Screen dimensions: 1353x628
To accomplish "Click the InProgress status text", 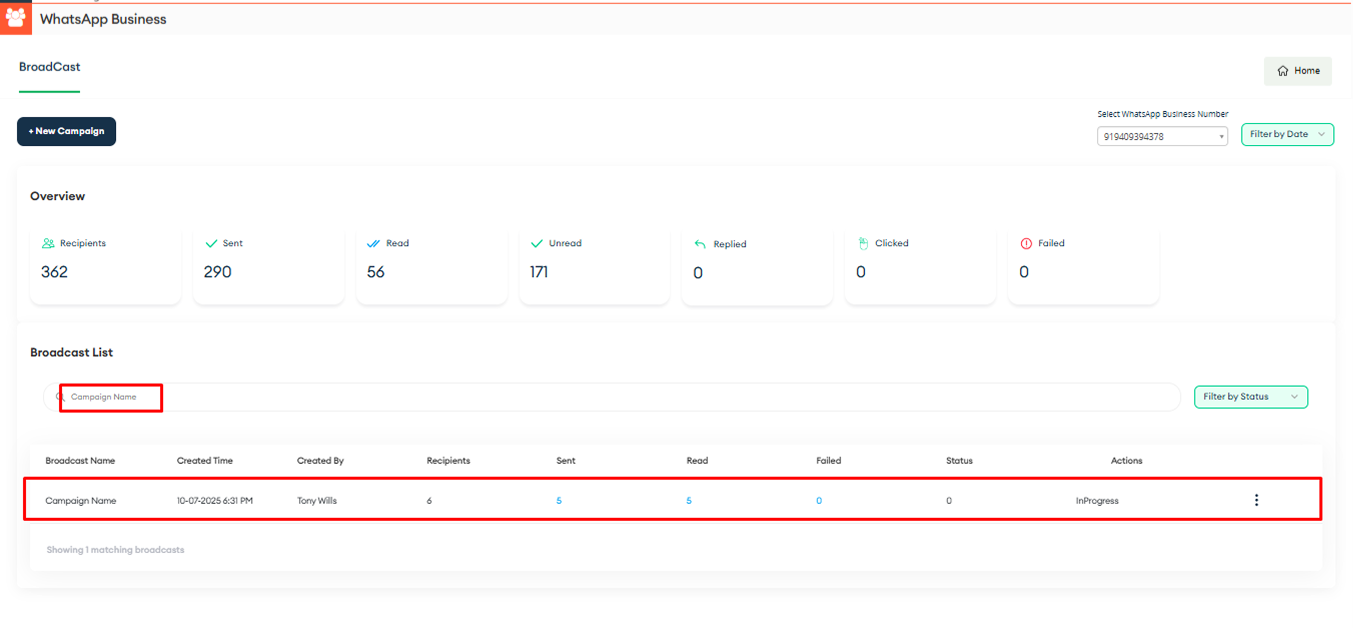I will click(1097, 501).
